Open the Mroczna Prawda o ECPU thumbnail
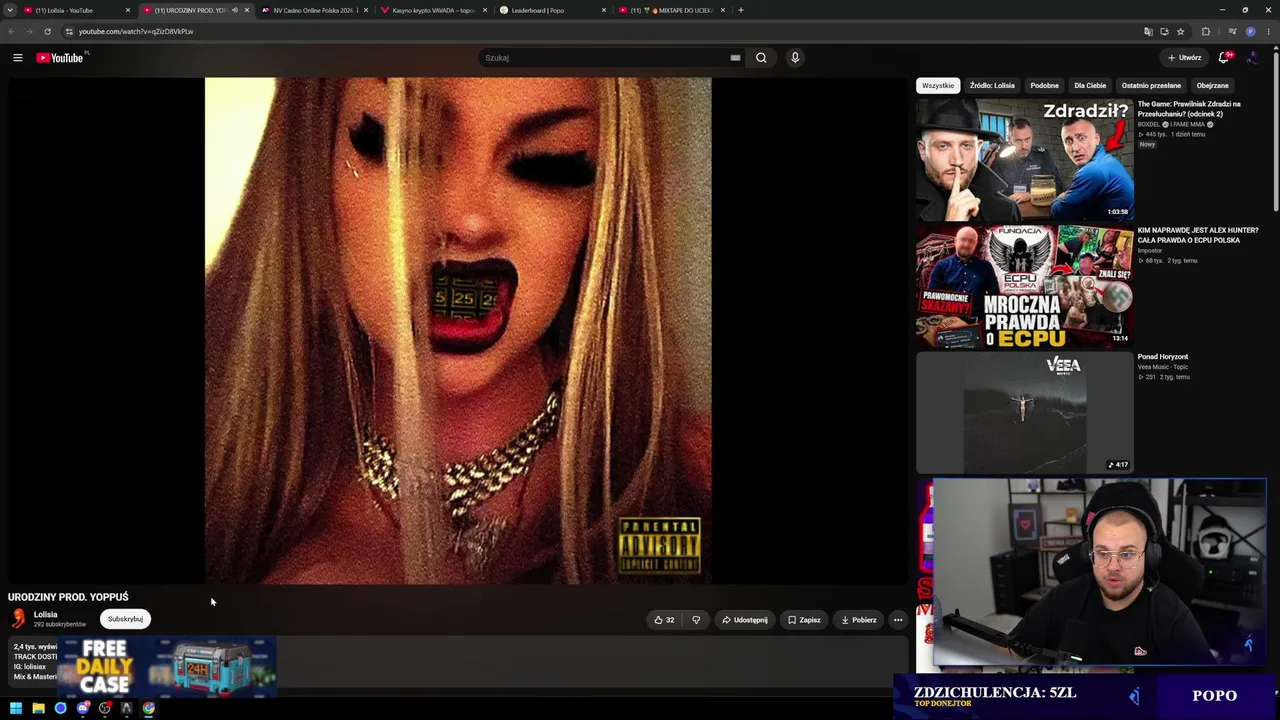The width and height of the screenshot is (1280, 720). (x=1025, y=286)
